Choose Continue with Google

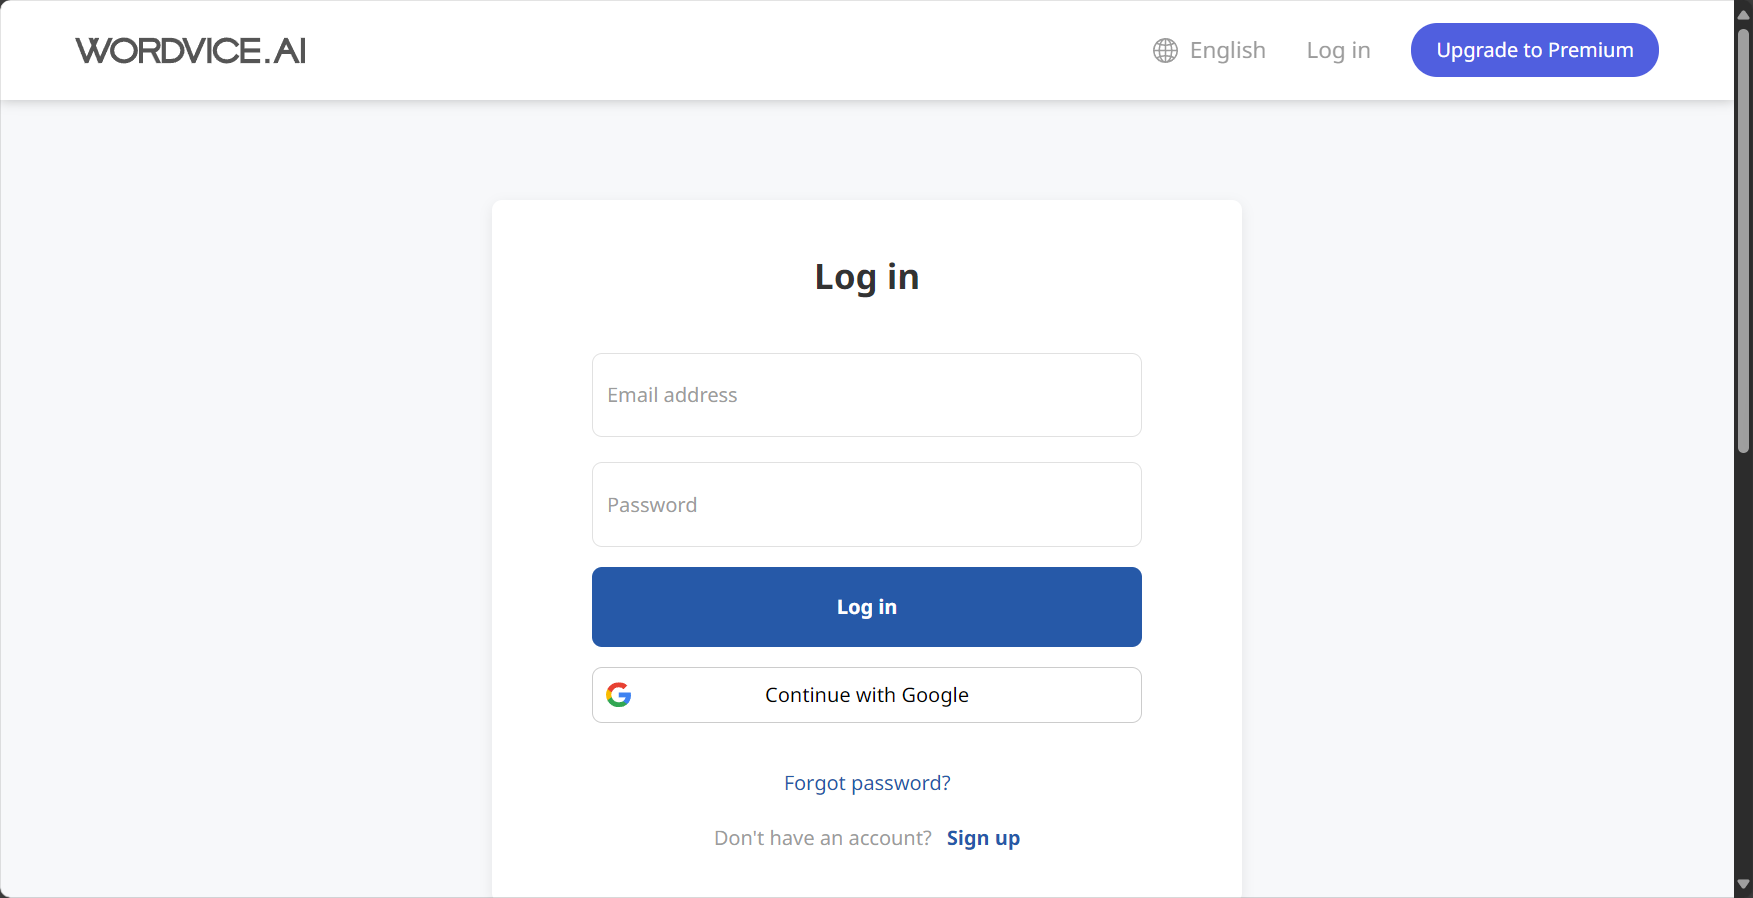click(x=866, y=695)
